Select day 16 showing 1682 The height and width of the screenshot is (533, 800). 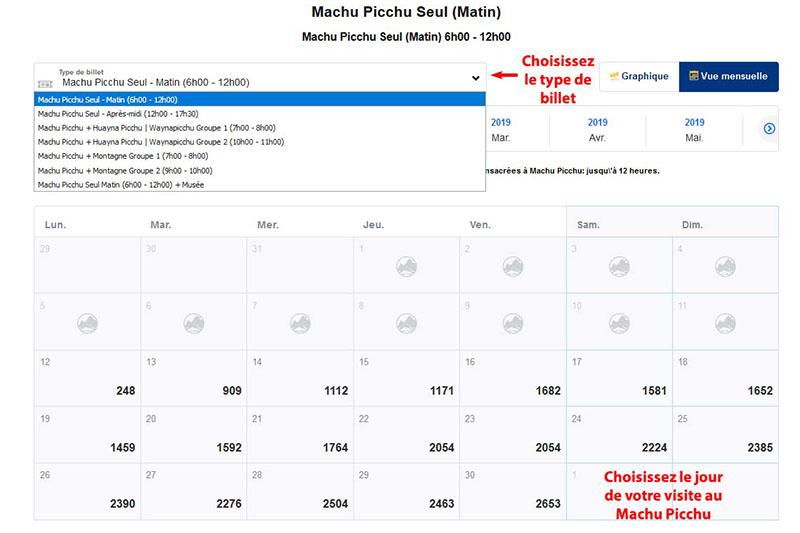[x=513, y=378]
